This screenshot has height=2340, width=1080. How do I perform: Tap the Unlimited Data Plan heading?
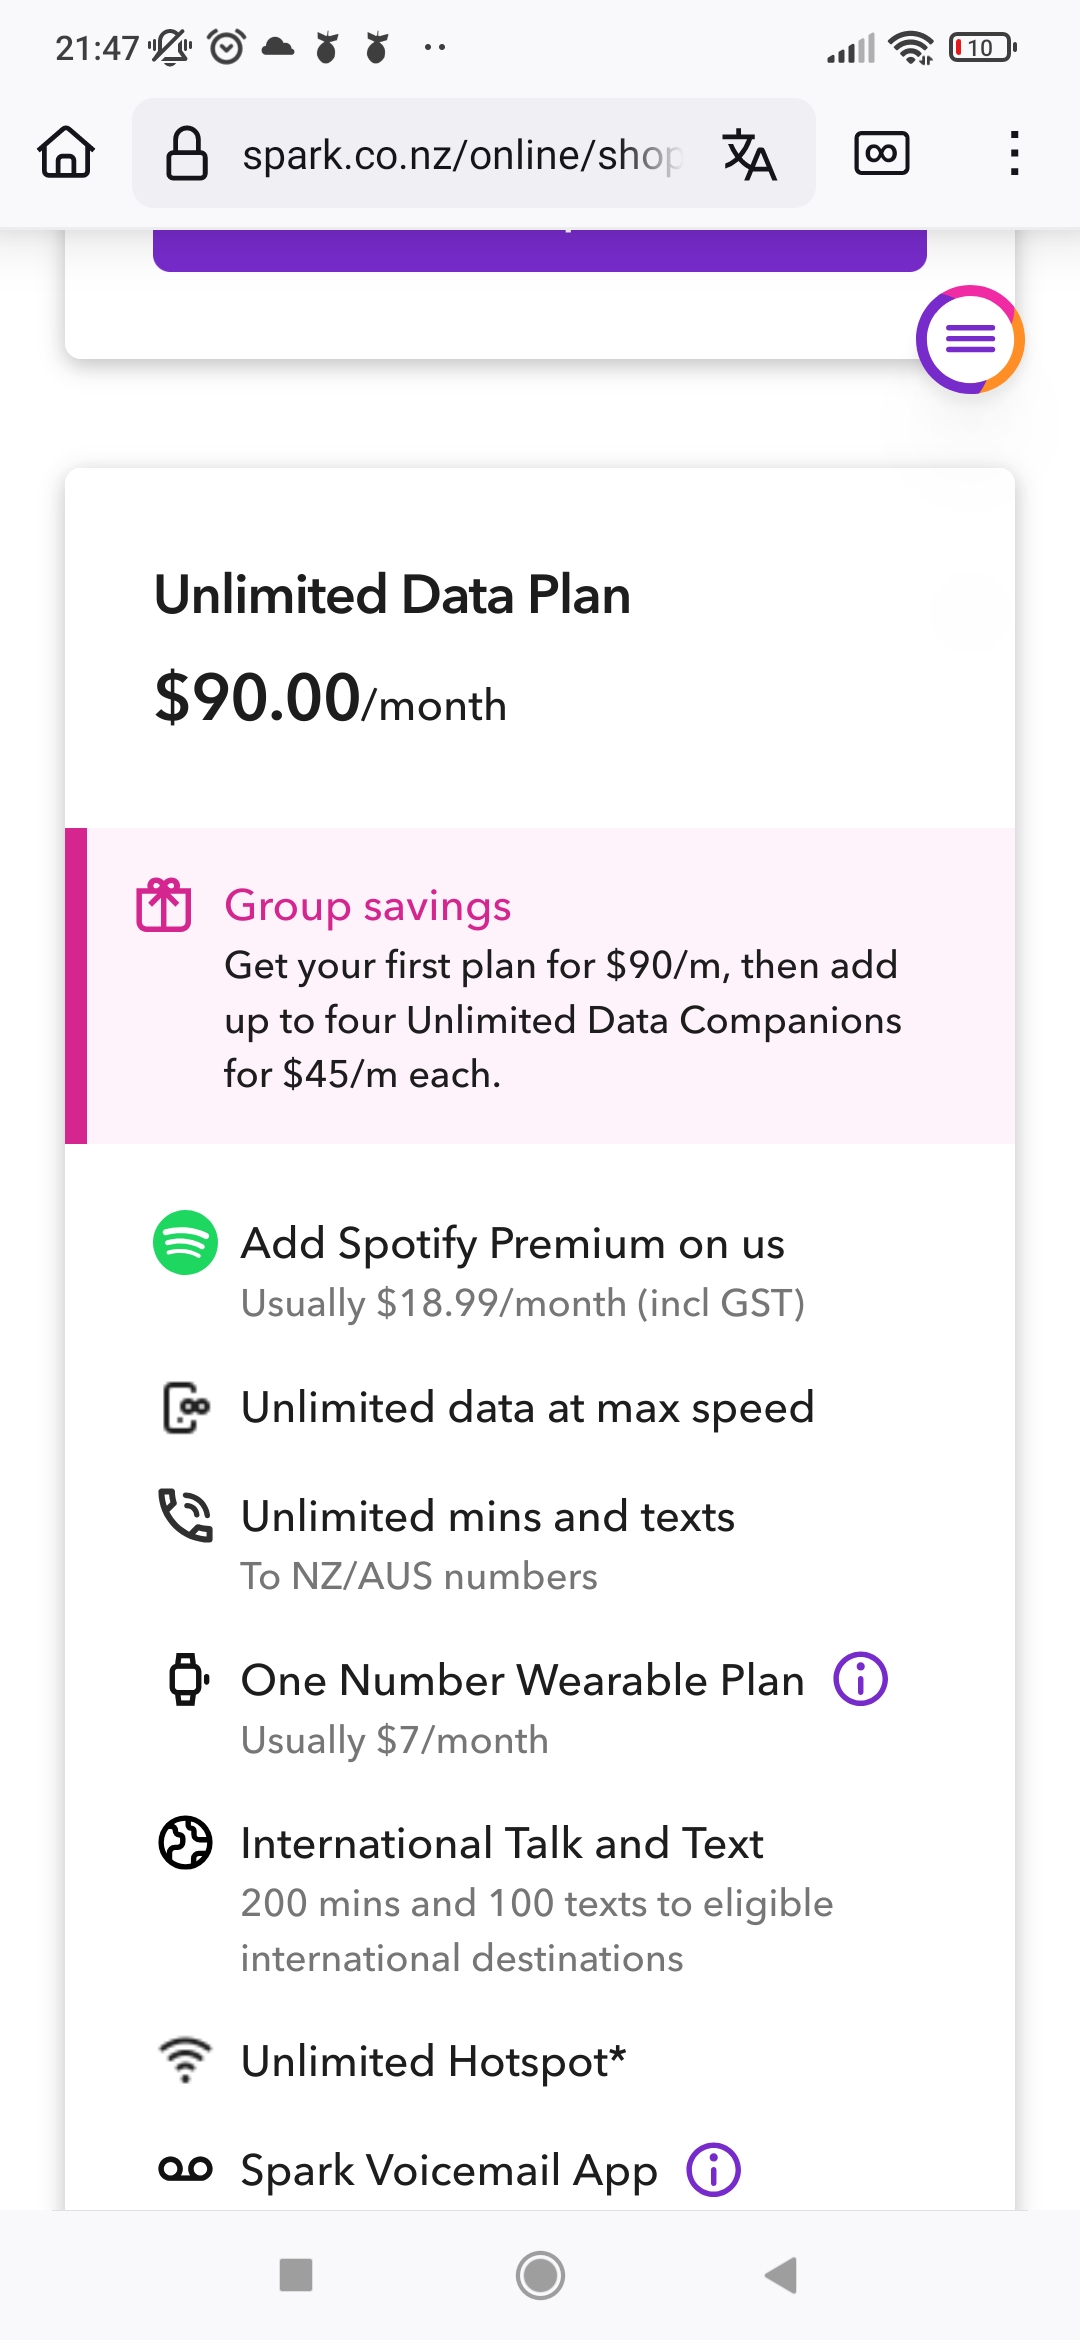[x=392, y=595]
